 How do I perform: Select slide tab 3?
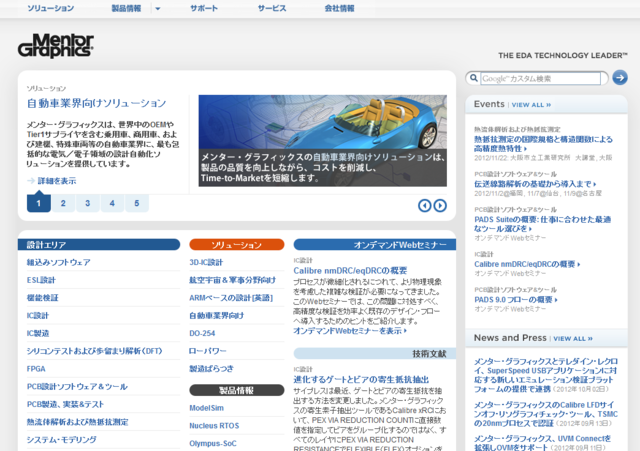(88, 203)
